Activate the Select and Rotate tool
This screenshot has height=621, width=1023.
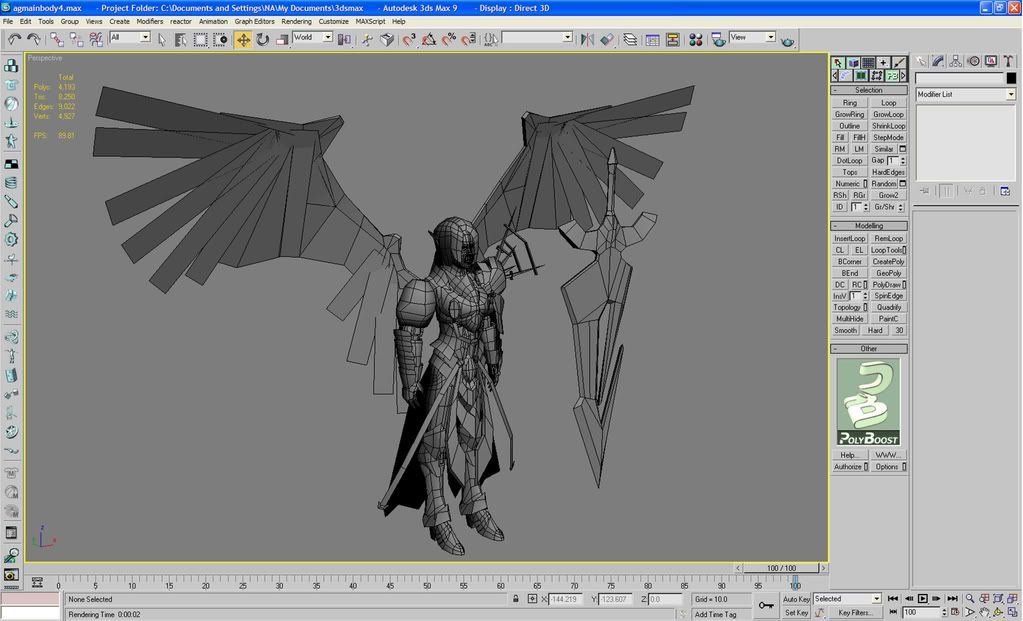pyautogui.click(x=262, y=39)
